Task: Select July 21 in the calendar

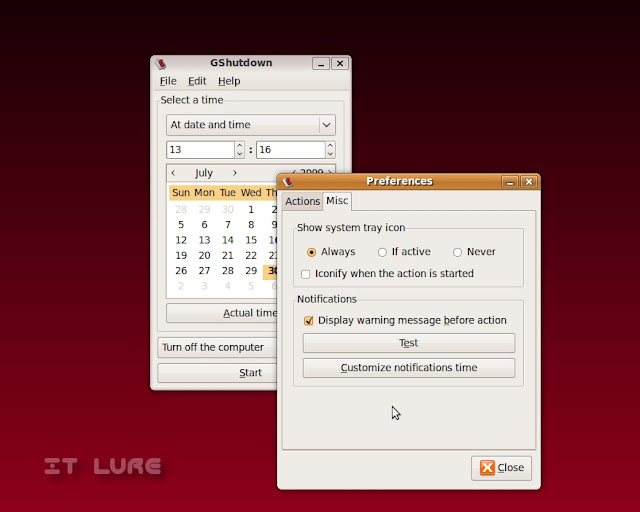Action: (228, 256)
